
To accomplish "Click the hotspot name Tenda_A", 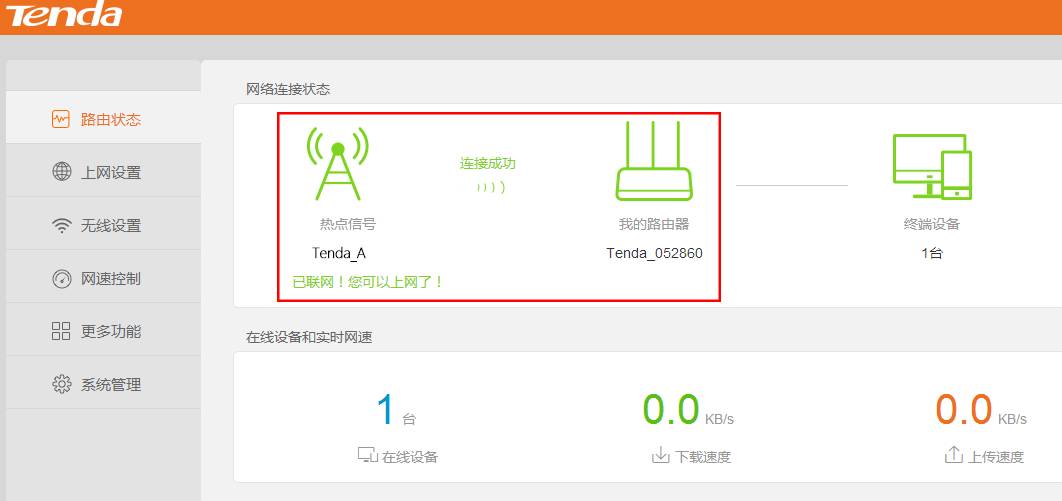I will coord(339,253).
